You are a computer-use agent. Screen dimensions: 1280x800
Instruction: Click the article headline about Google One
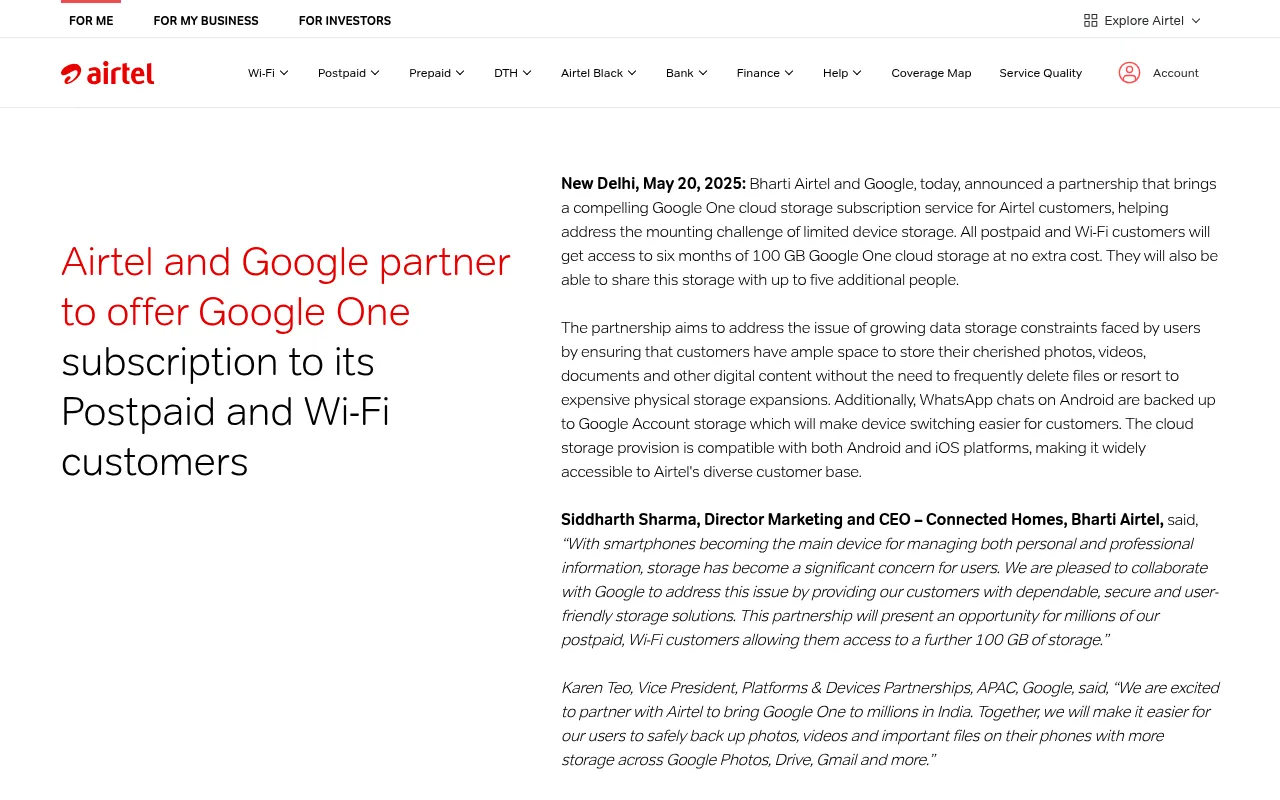(x=286, y=361)
